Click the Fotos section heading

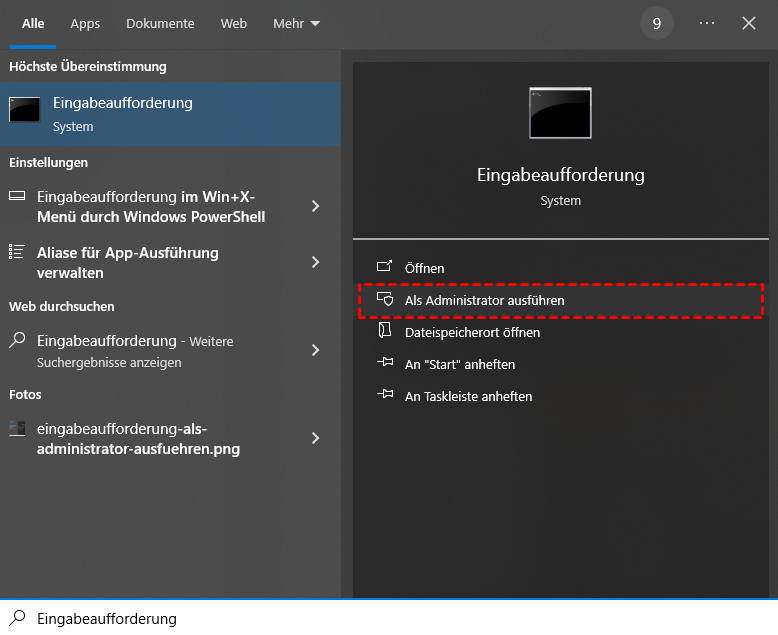[x=25, y=394]
